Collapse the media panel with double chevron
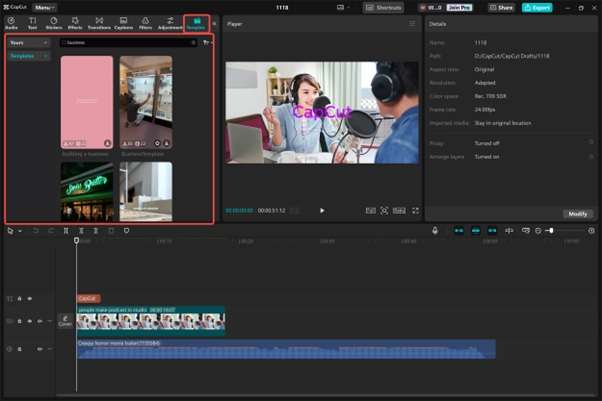 (x=214, y=23)
